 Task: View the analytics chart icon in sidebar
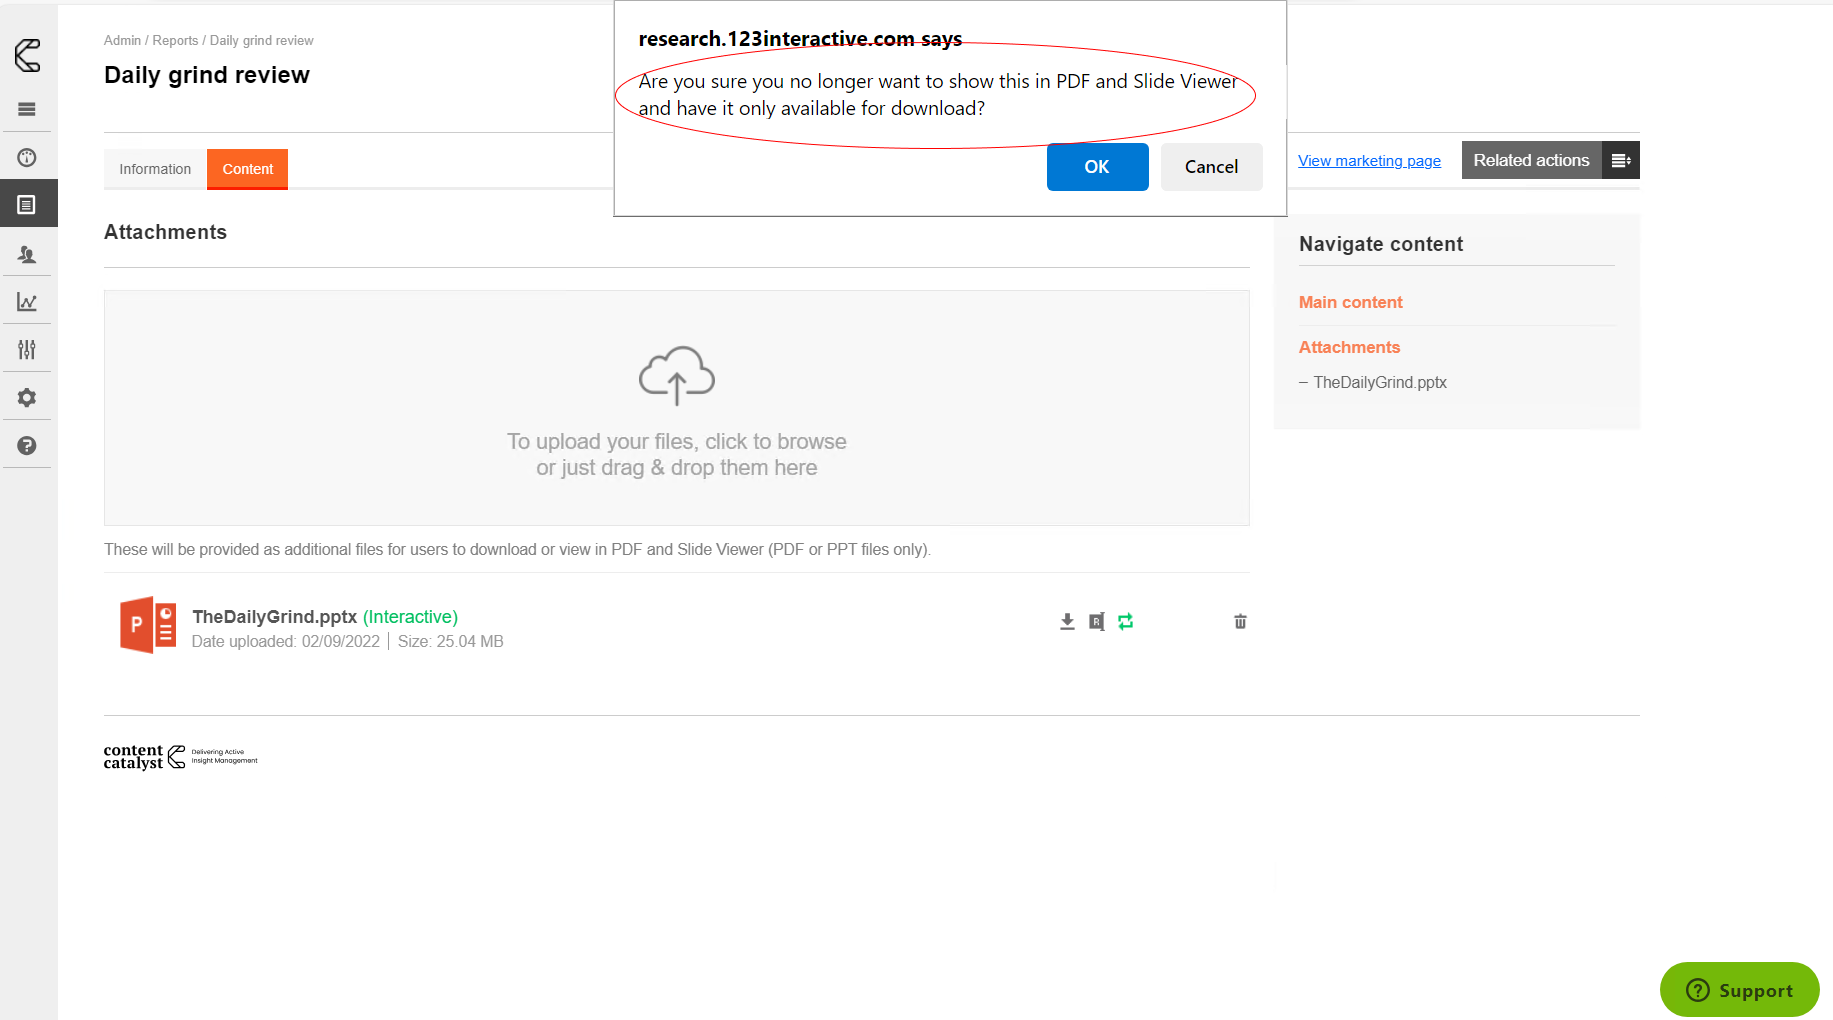27,301
